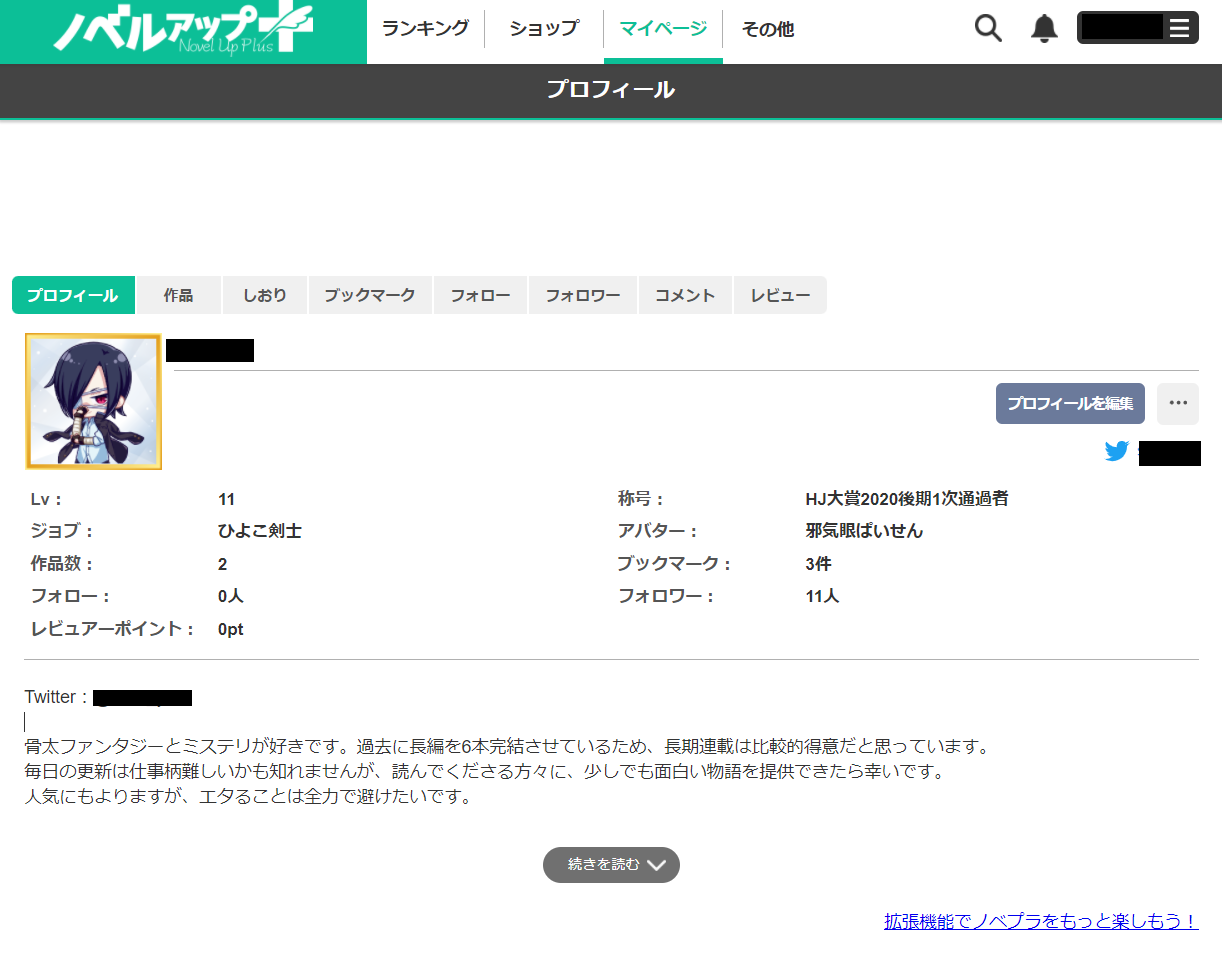Open the ショップ menu
This screenshot has width=1222, height=961.
point(543,29)
